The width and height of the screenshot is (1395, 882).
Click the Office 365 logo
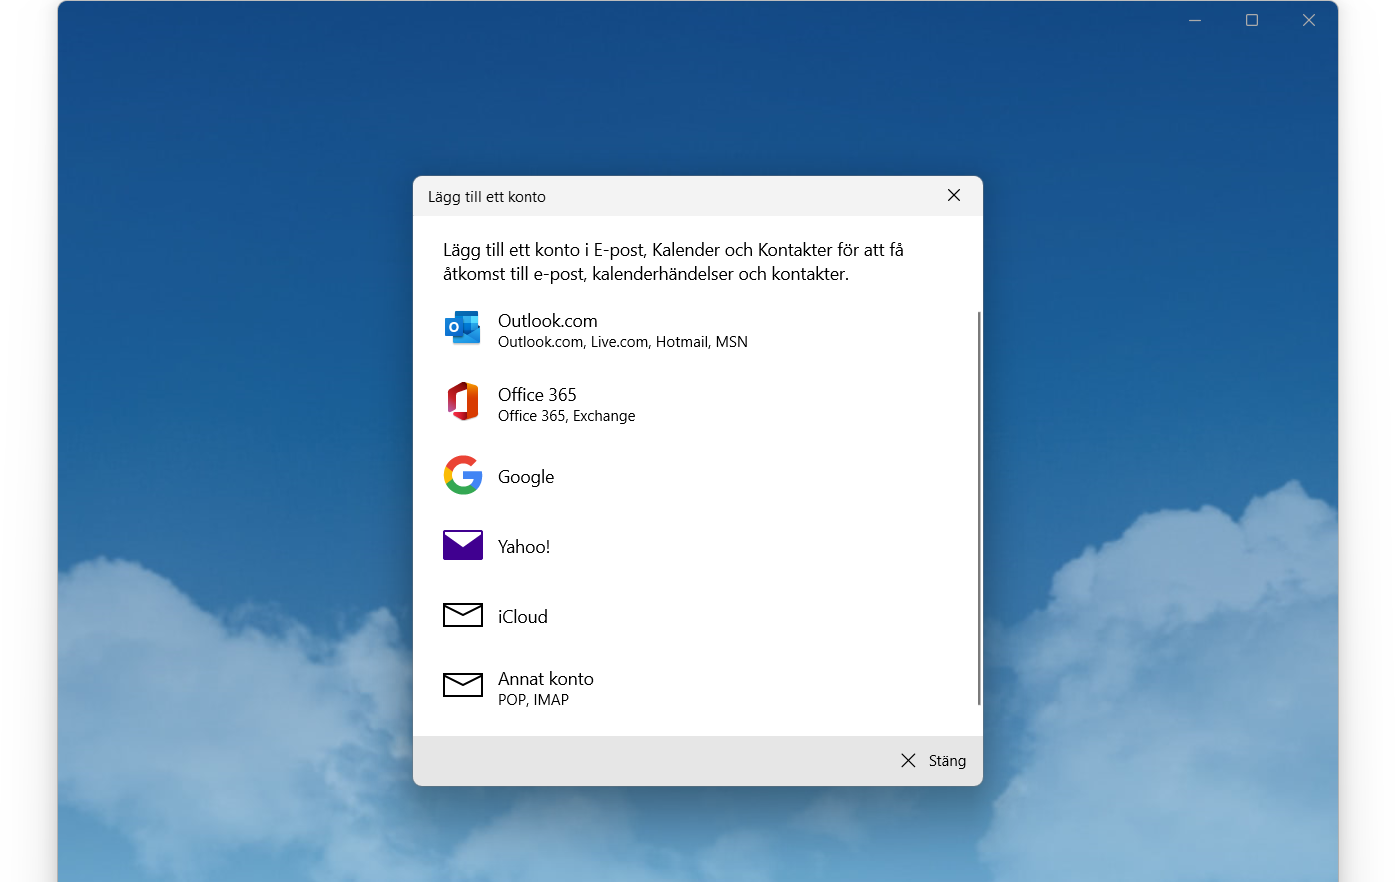462,401
